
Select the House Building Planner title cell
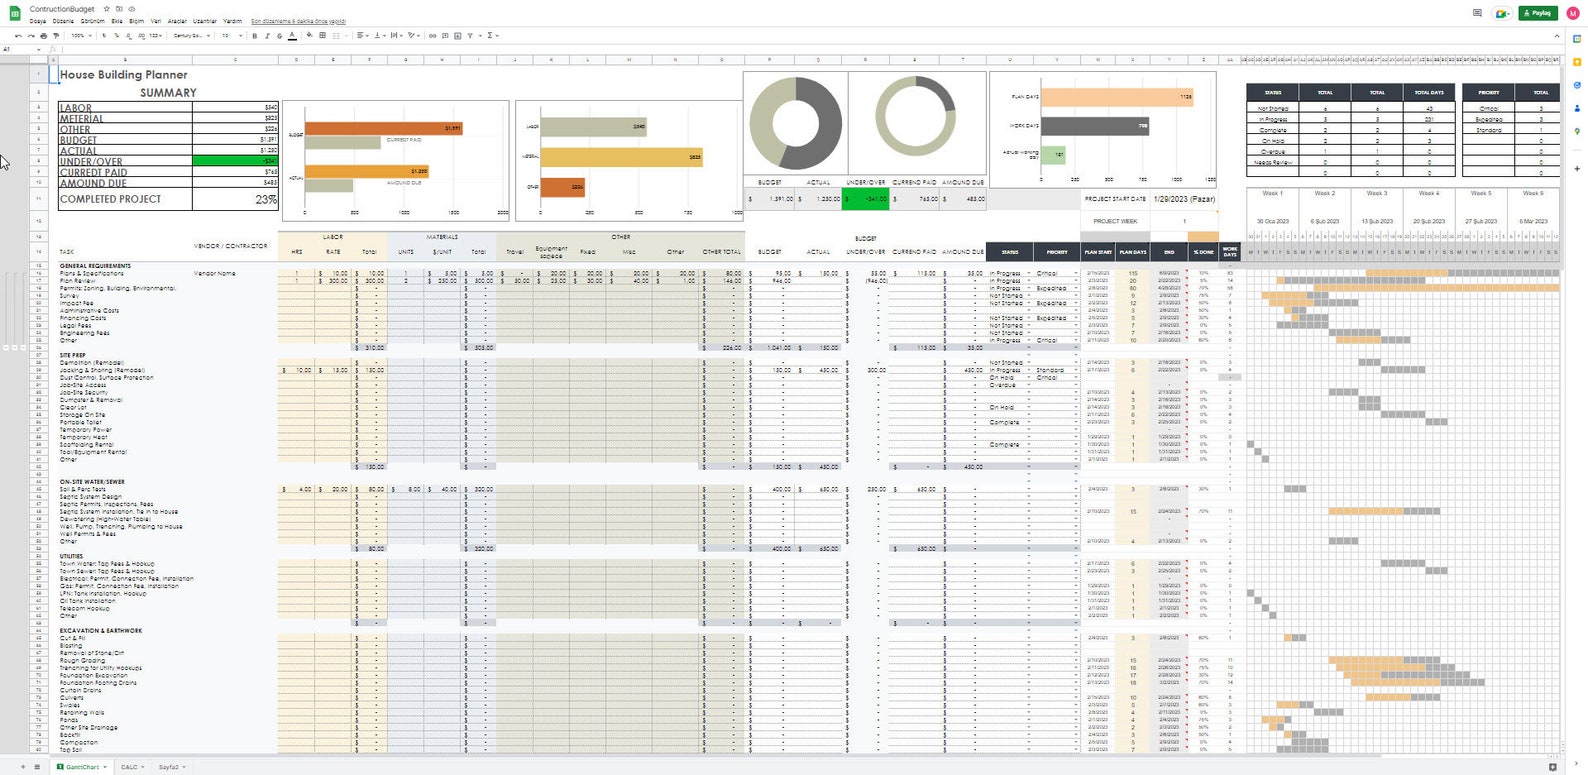(x=124, y=75)
